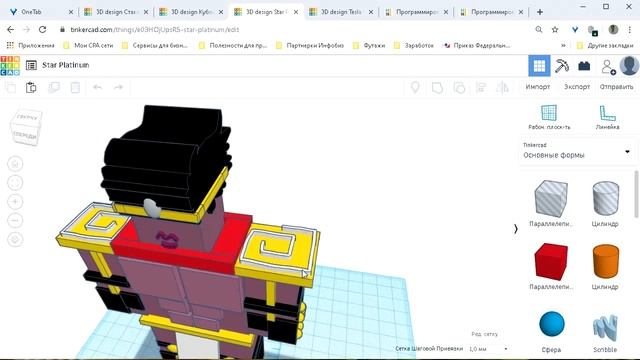This screenshot has width=640, height=360.
Task: Pick the orange Цилиндр shape
Action: click(x=605, y=262)
